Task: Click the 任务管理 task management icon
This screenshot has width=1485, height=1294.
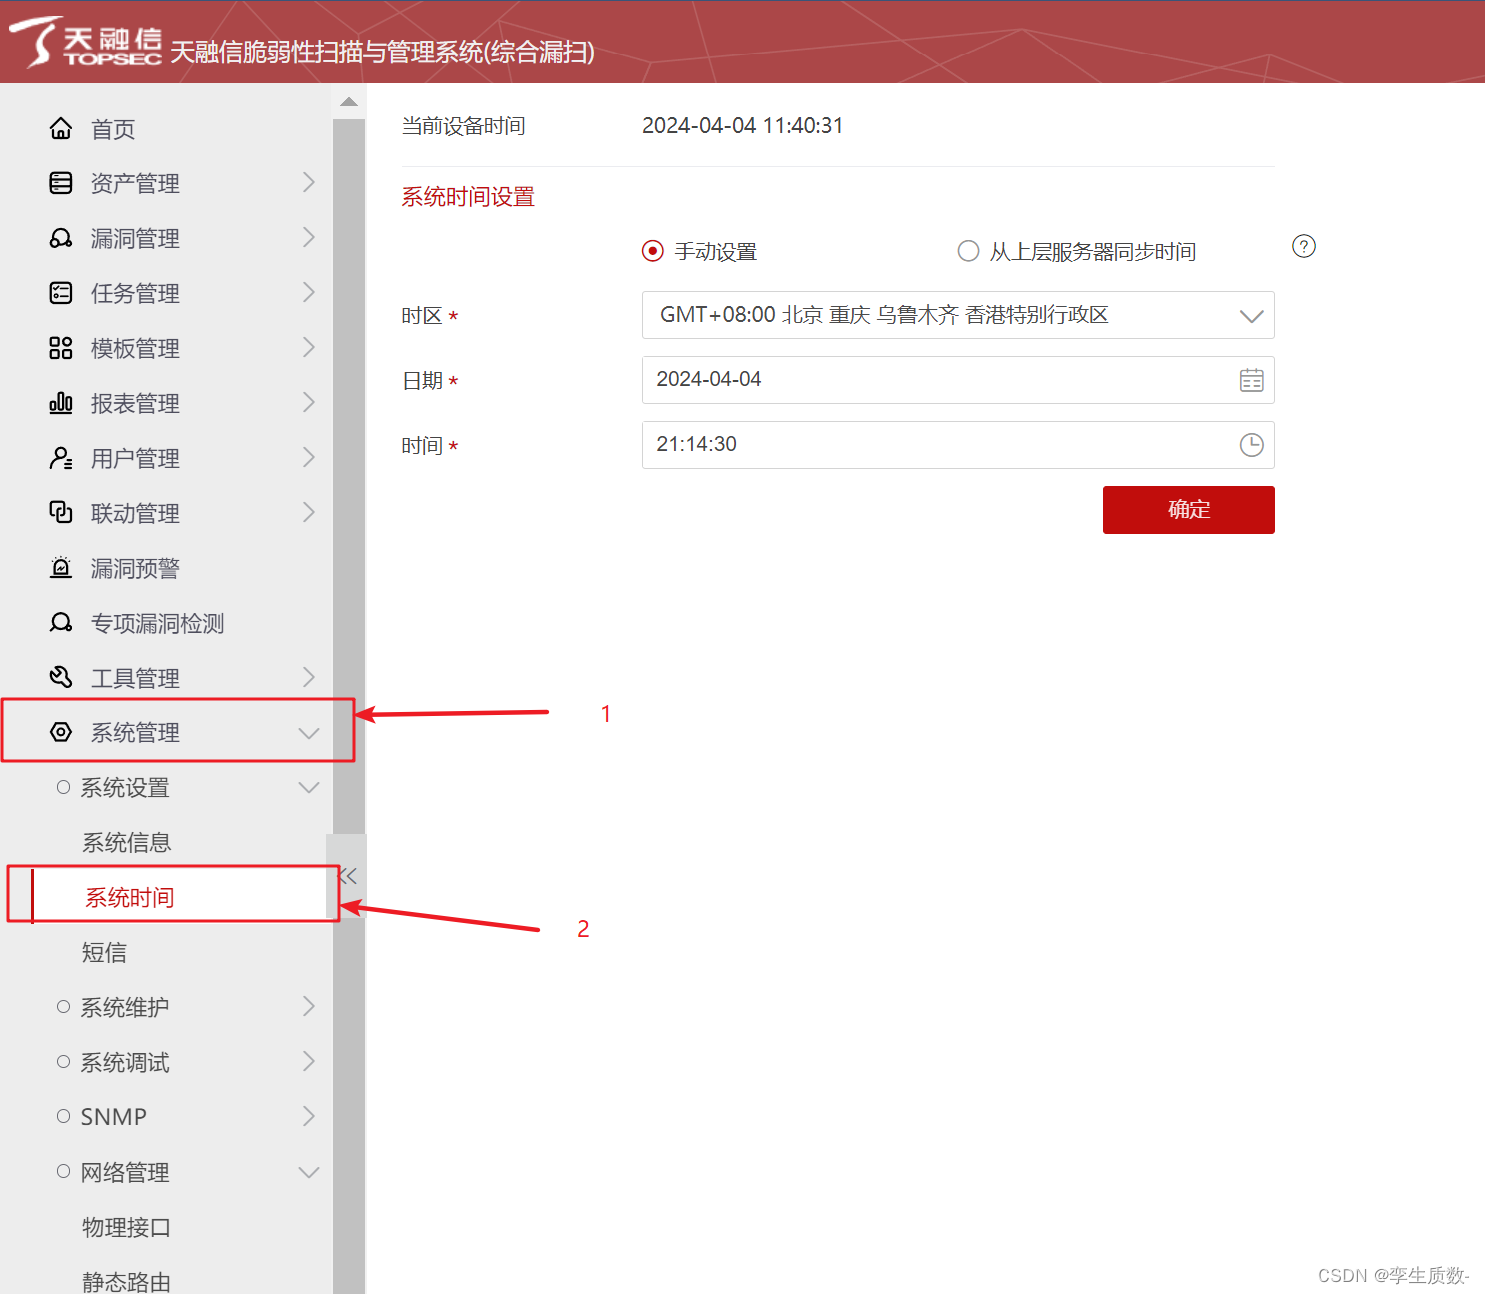Action: tap(61, 293)
